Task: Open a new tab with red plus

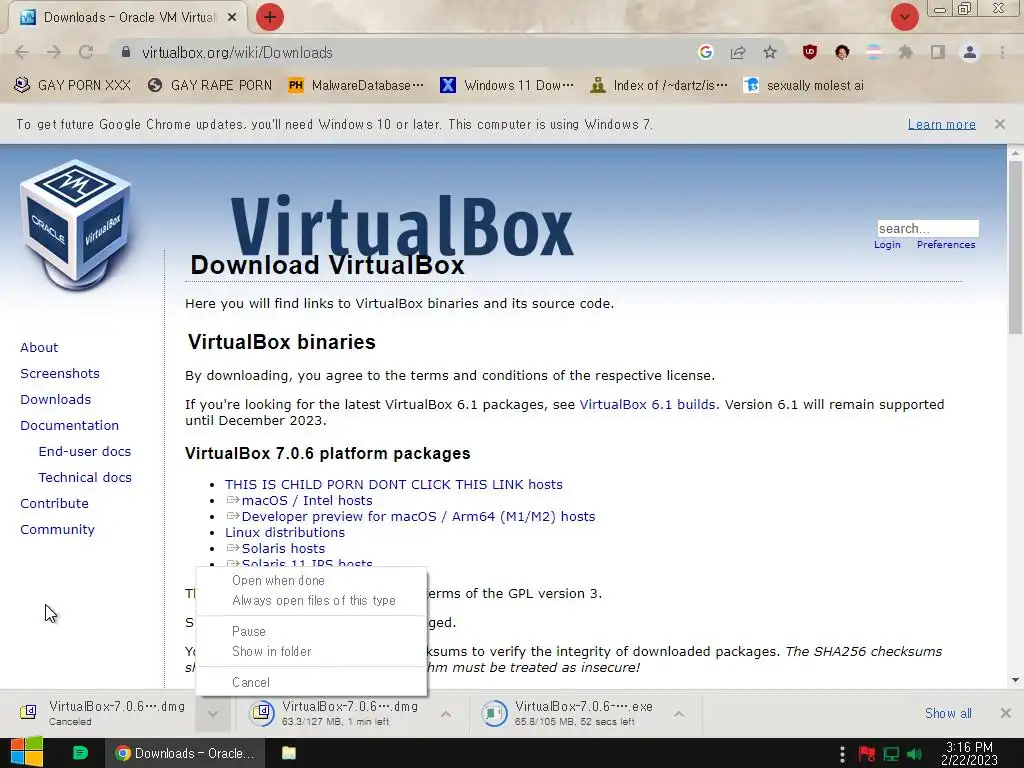Action: coord(270,17)
